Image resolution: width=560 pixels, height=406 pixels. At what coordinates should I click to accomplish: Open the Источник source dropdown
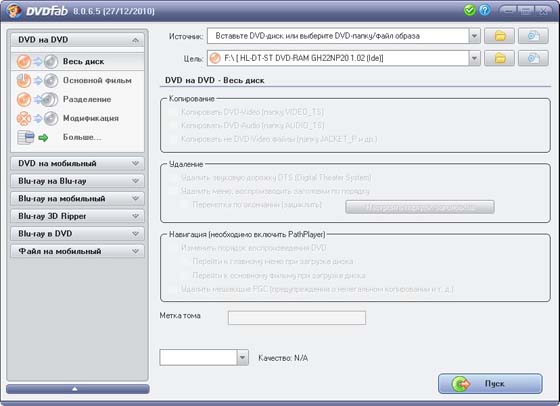474,36
